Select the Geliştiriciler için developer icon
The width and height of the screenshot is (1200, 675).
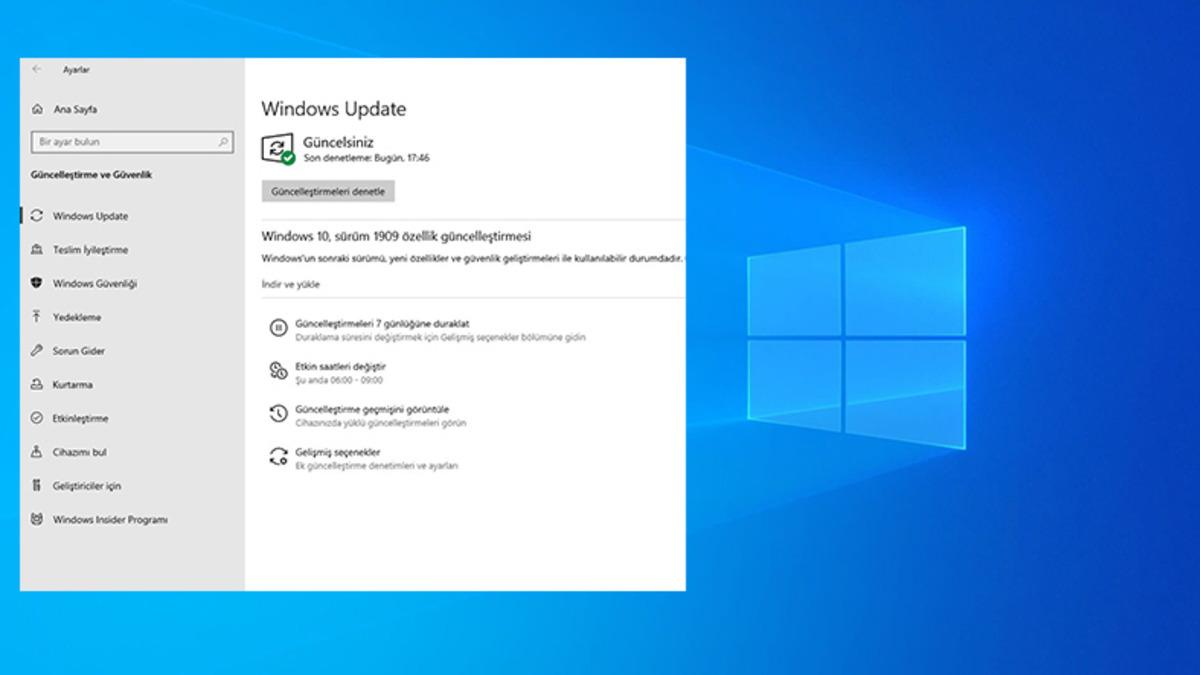37,486
